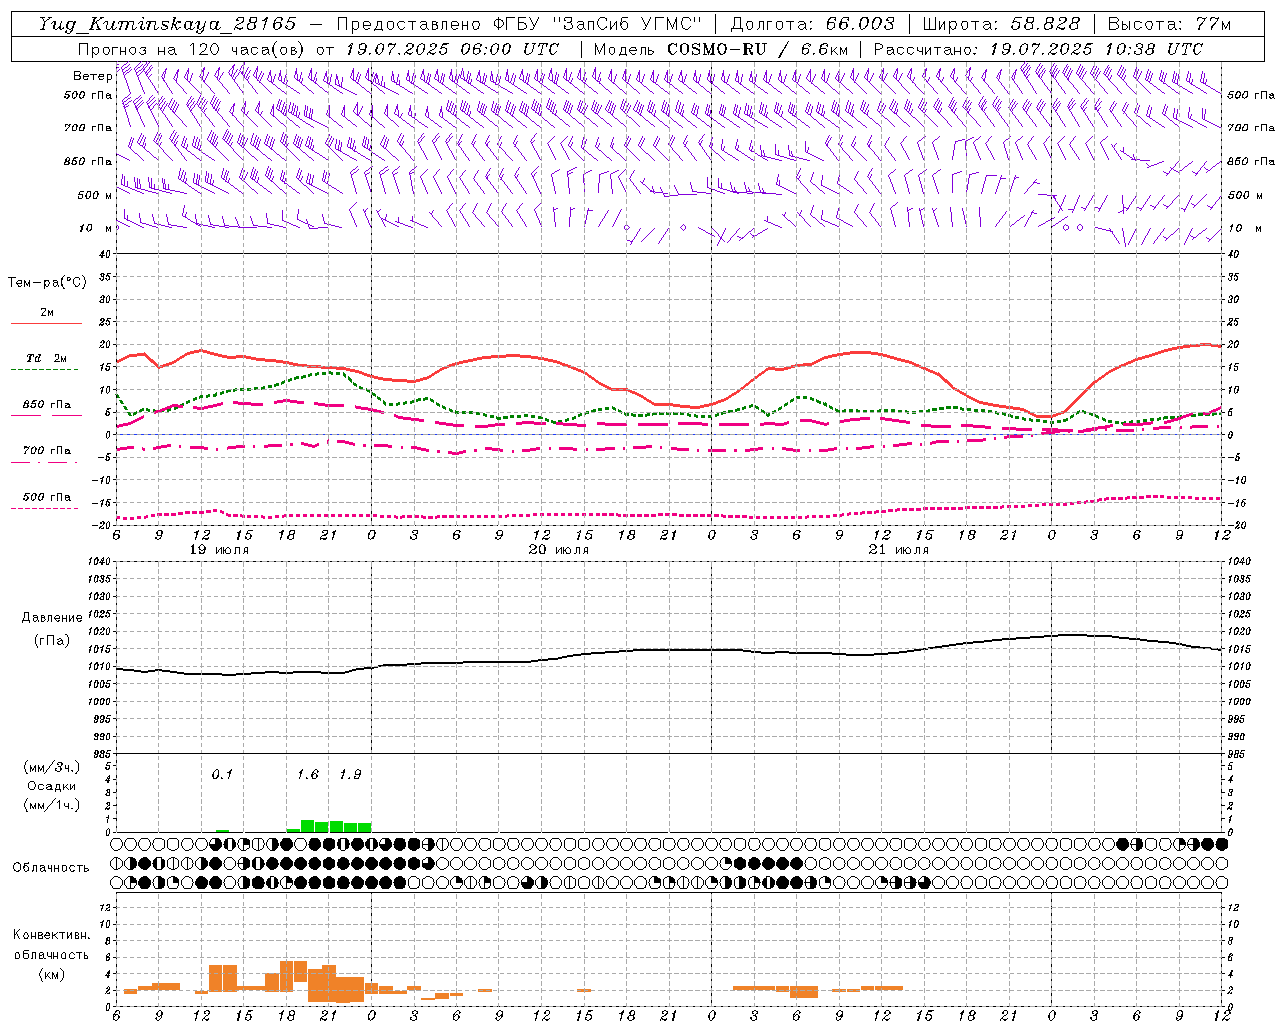
Task: Click the black pressure curve
Action: [x=669, y=651]
